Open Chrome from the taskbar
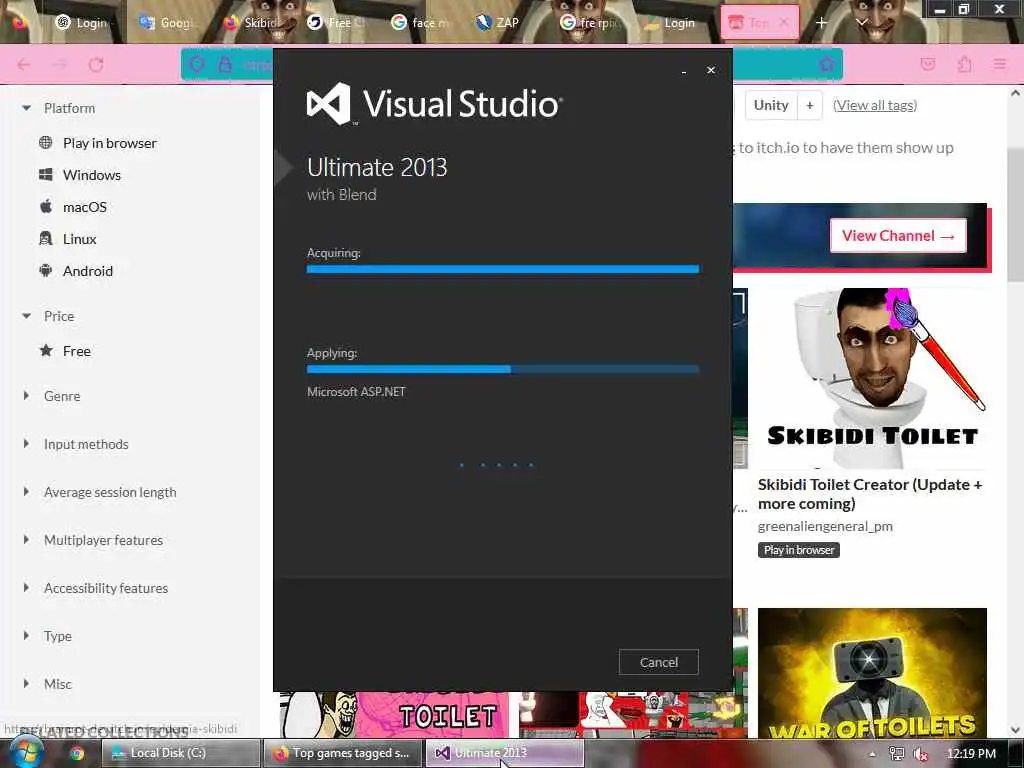 click(x=78, y=754)
